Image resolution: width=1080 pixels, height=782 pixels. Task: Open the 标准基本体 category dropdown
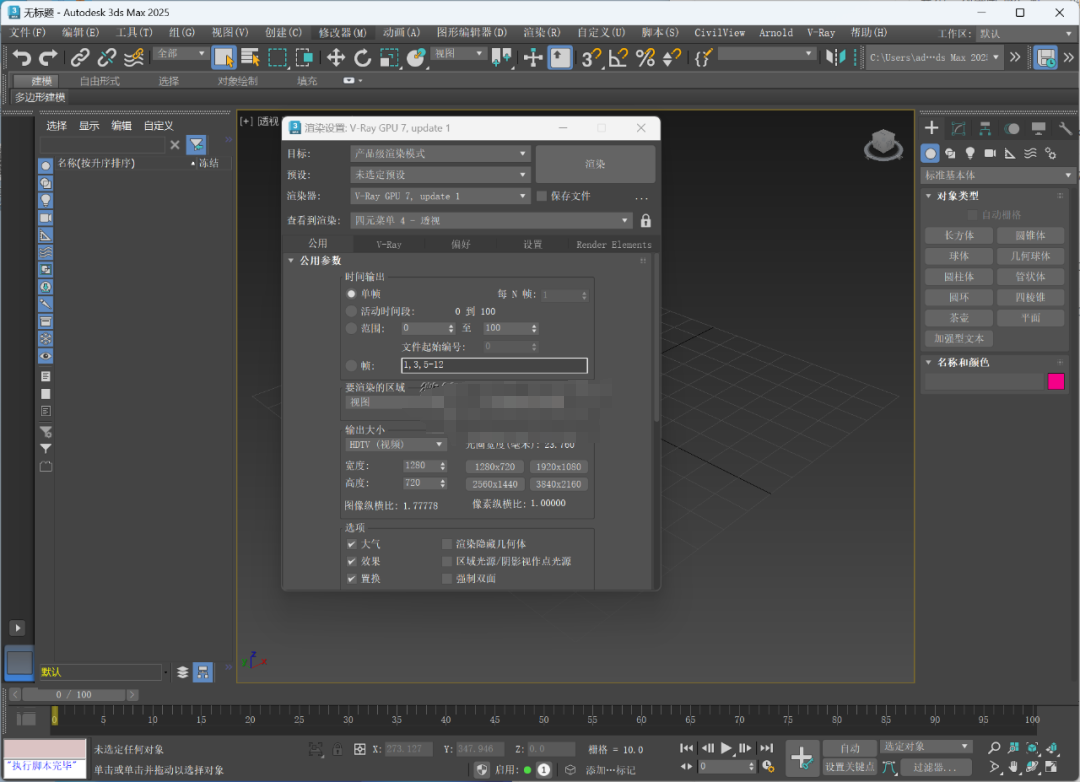point(998,176)
